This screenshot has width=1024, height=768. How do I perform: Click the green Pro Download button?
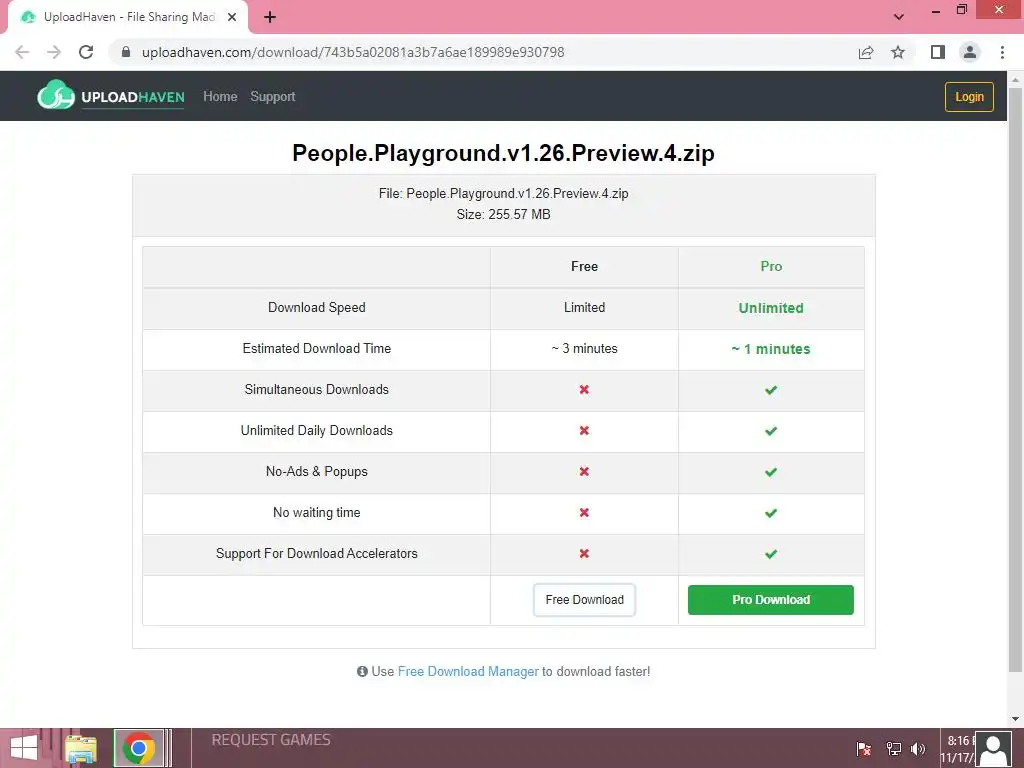[771, 600]
